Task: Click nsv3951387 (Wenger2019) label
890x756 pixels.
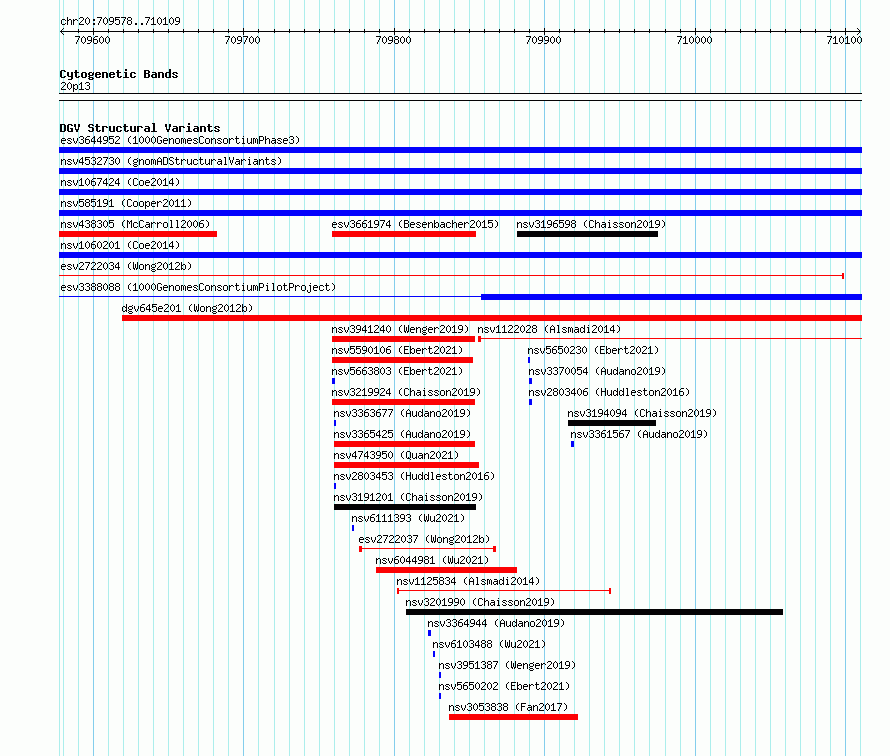Action: click(507, 665)
